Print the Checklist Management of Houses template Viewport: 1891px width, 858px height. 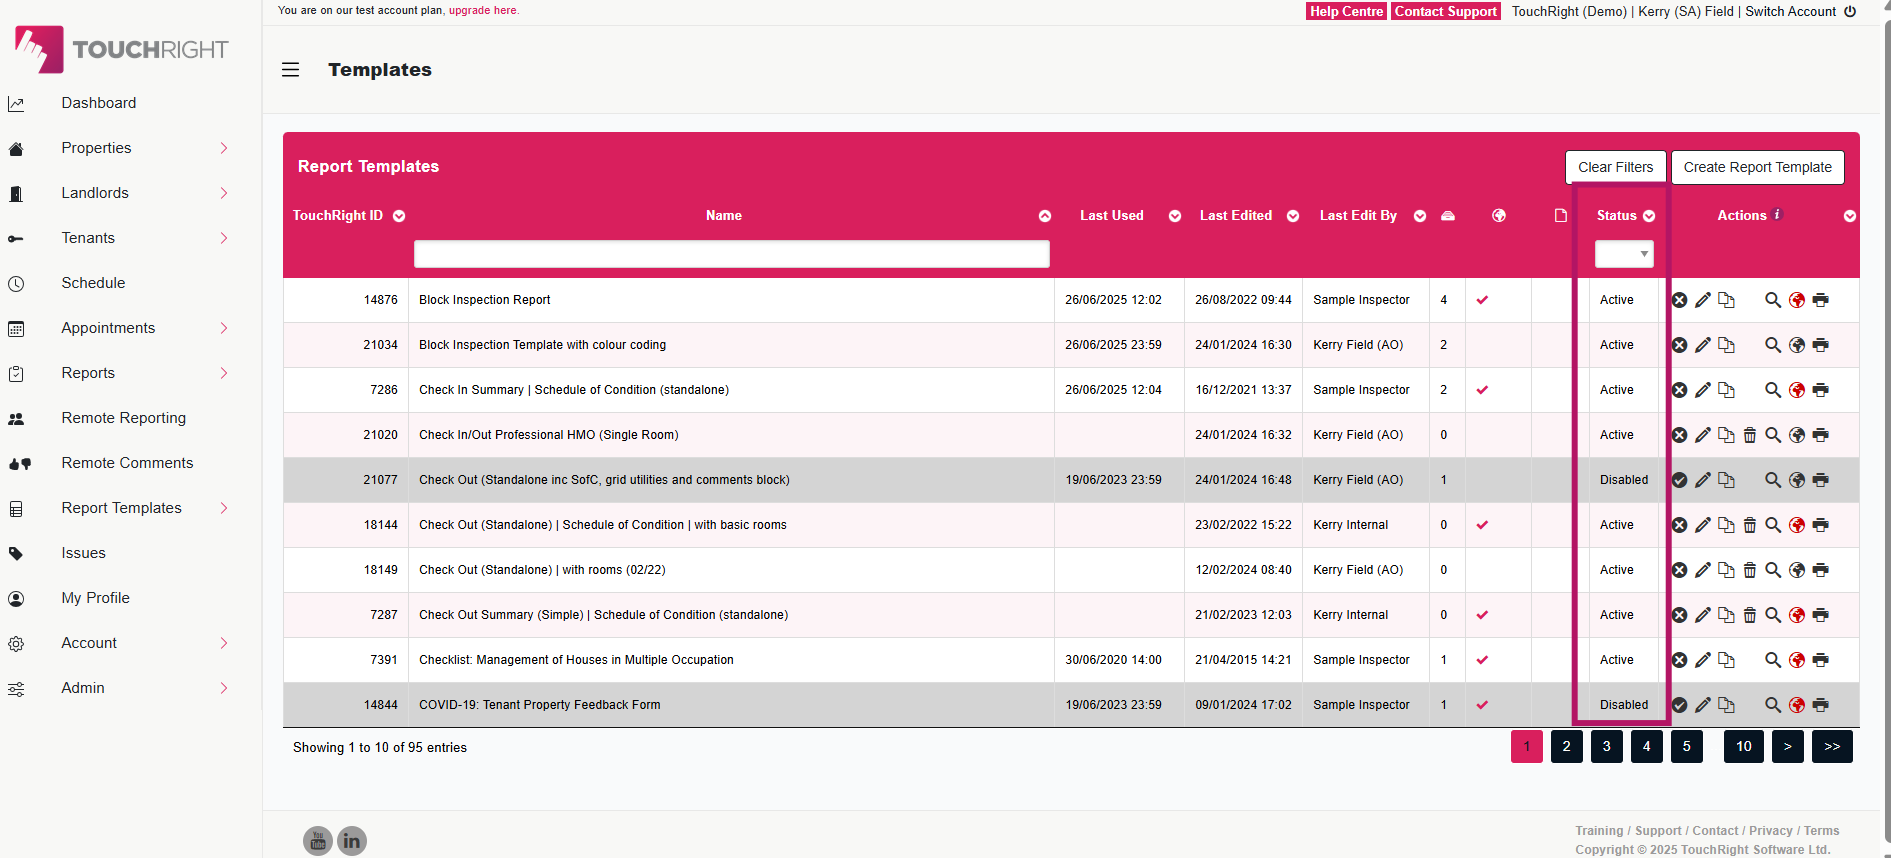1820,660
